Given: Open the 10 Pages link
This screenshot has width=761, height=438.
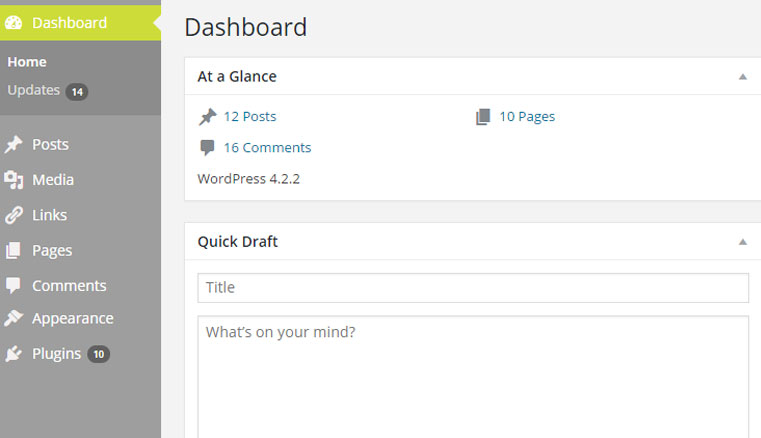Looking at the screenshot, I should click(527, 117).
